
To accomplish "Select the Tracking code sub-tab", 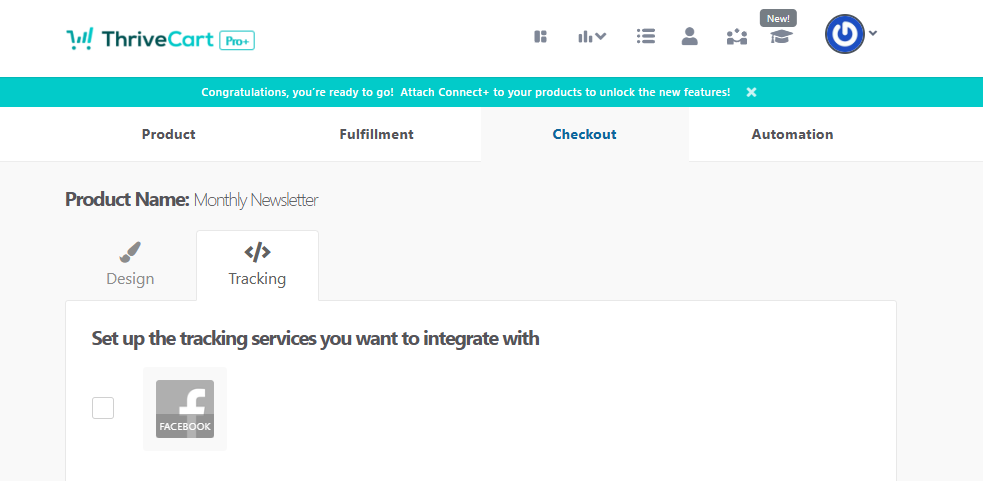I will point(257,265).
